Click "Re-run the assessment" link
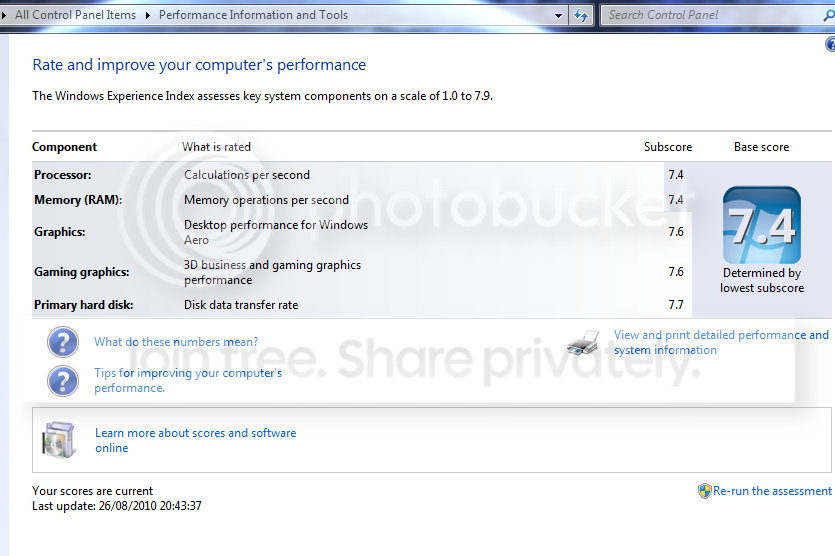This screenshot has width=835, height=556. (x=772, y=490)
